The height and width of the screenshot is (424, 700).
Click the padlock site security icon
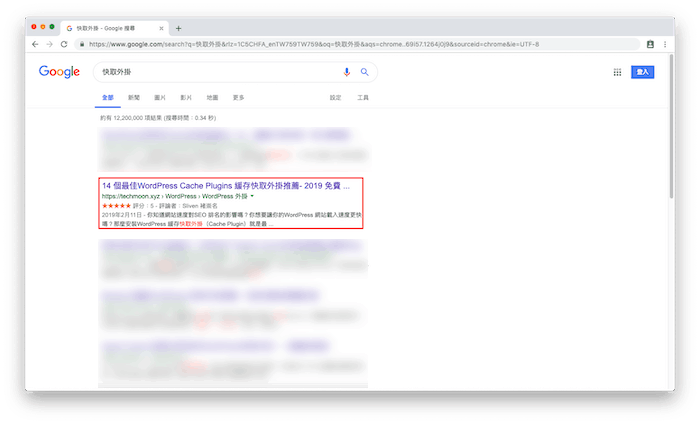(x=82, y=44)
